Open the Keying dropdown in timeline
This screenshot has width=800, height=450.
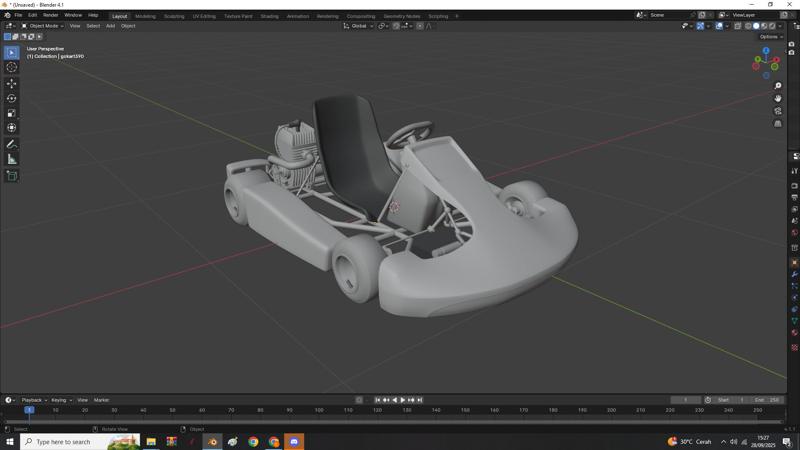(61, 400)
